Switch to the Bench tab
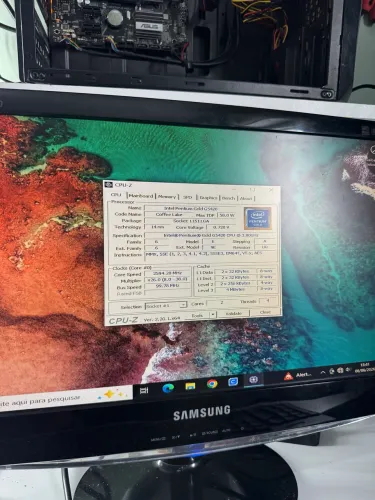 (x=229, y=198)
